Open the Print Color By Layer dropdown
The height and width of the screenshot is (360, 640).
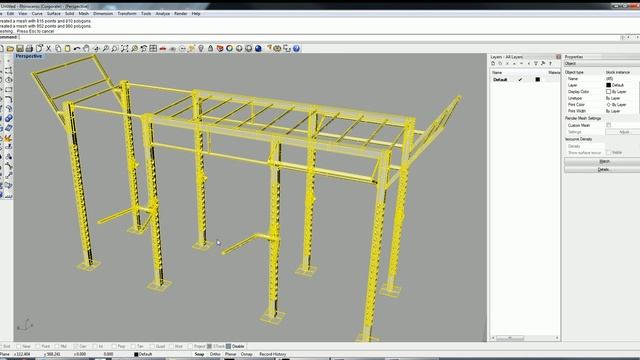coord(622,104)
